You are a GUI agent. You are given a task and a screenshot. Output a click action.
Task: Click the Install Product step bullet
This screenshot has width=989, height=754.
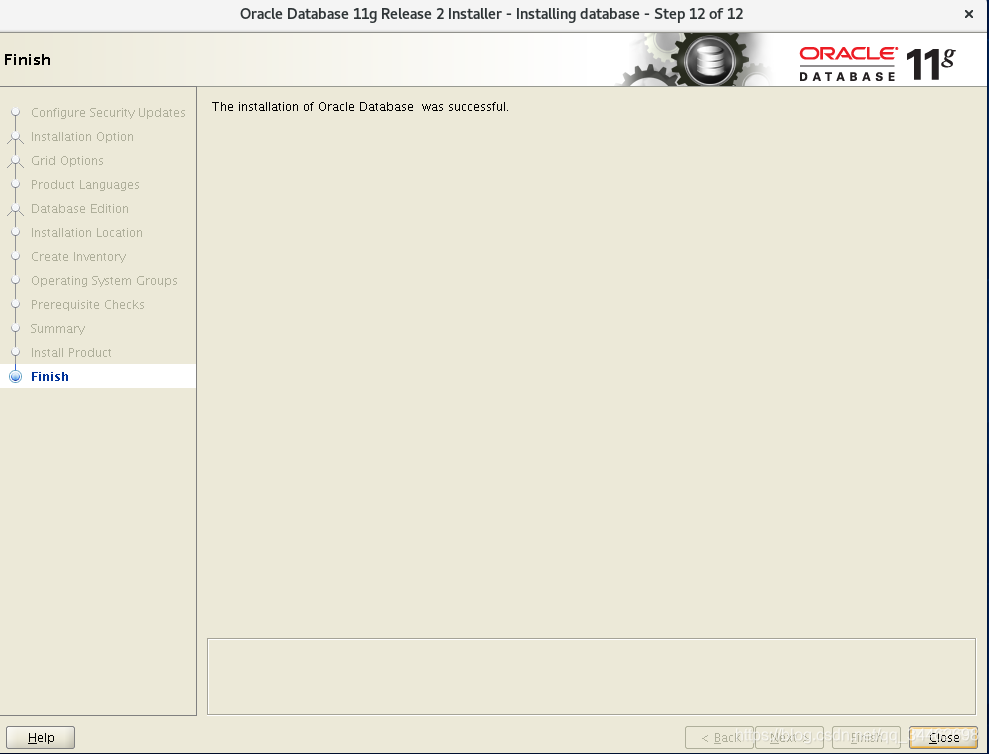point(16,352)
